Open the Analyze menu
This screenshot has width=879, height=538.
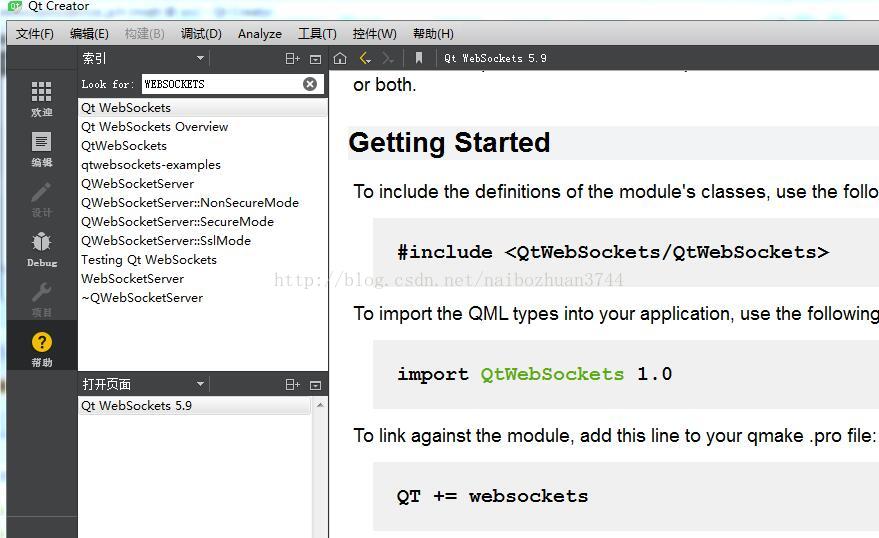[x=260, y=34]
